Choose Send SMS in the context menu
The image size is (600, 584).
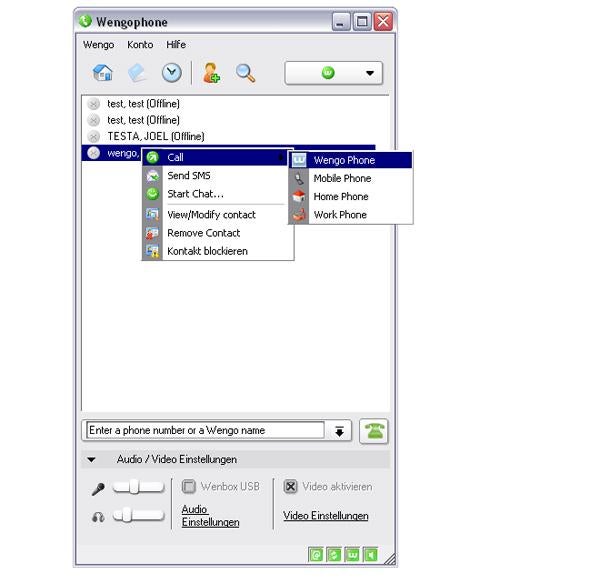click(218, 176)
